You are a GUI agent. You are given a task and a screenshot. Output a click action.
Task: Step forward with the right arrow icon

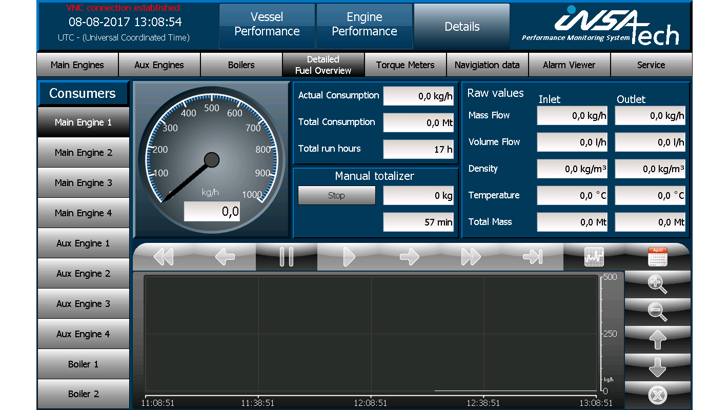point(409,257)
